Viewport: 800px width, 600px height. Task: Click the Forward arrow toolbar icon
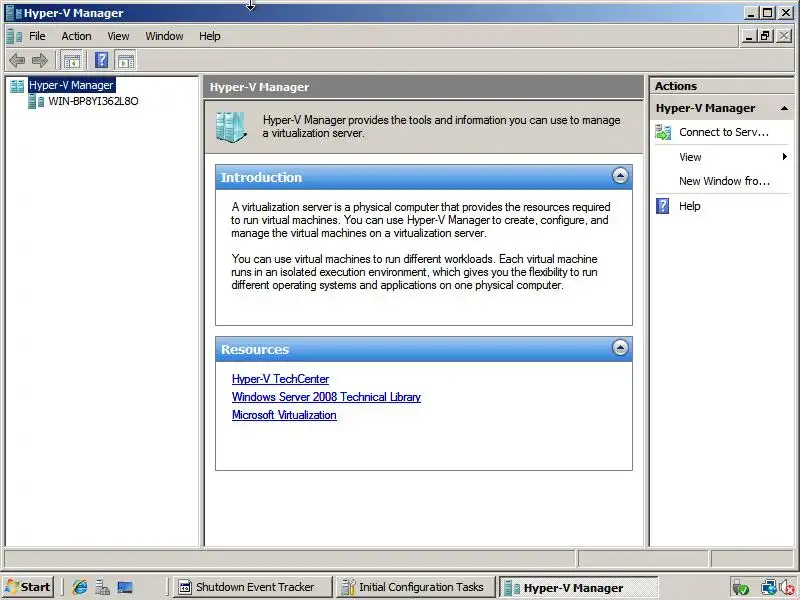pyautogui.click(x=39, y=61)
